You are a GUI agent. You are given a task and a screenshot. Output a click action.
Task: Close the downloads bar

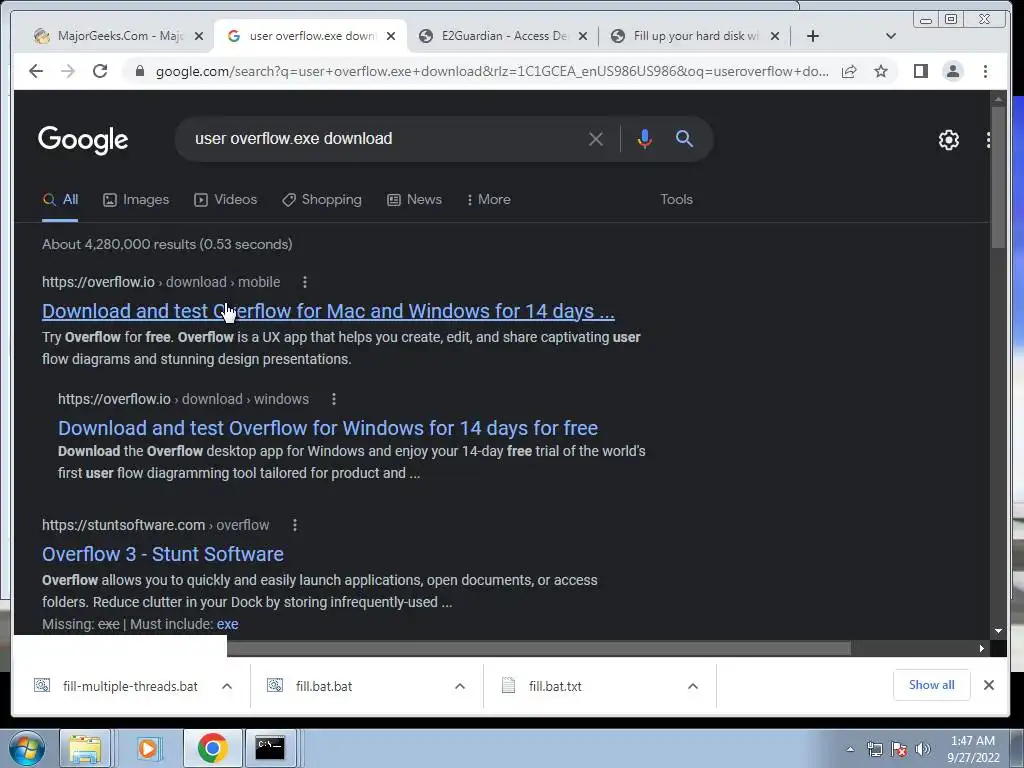pos(989,685)
